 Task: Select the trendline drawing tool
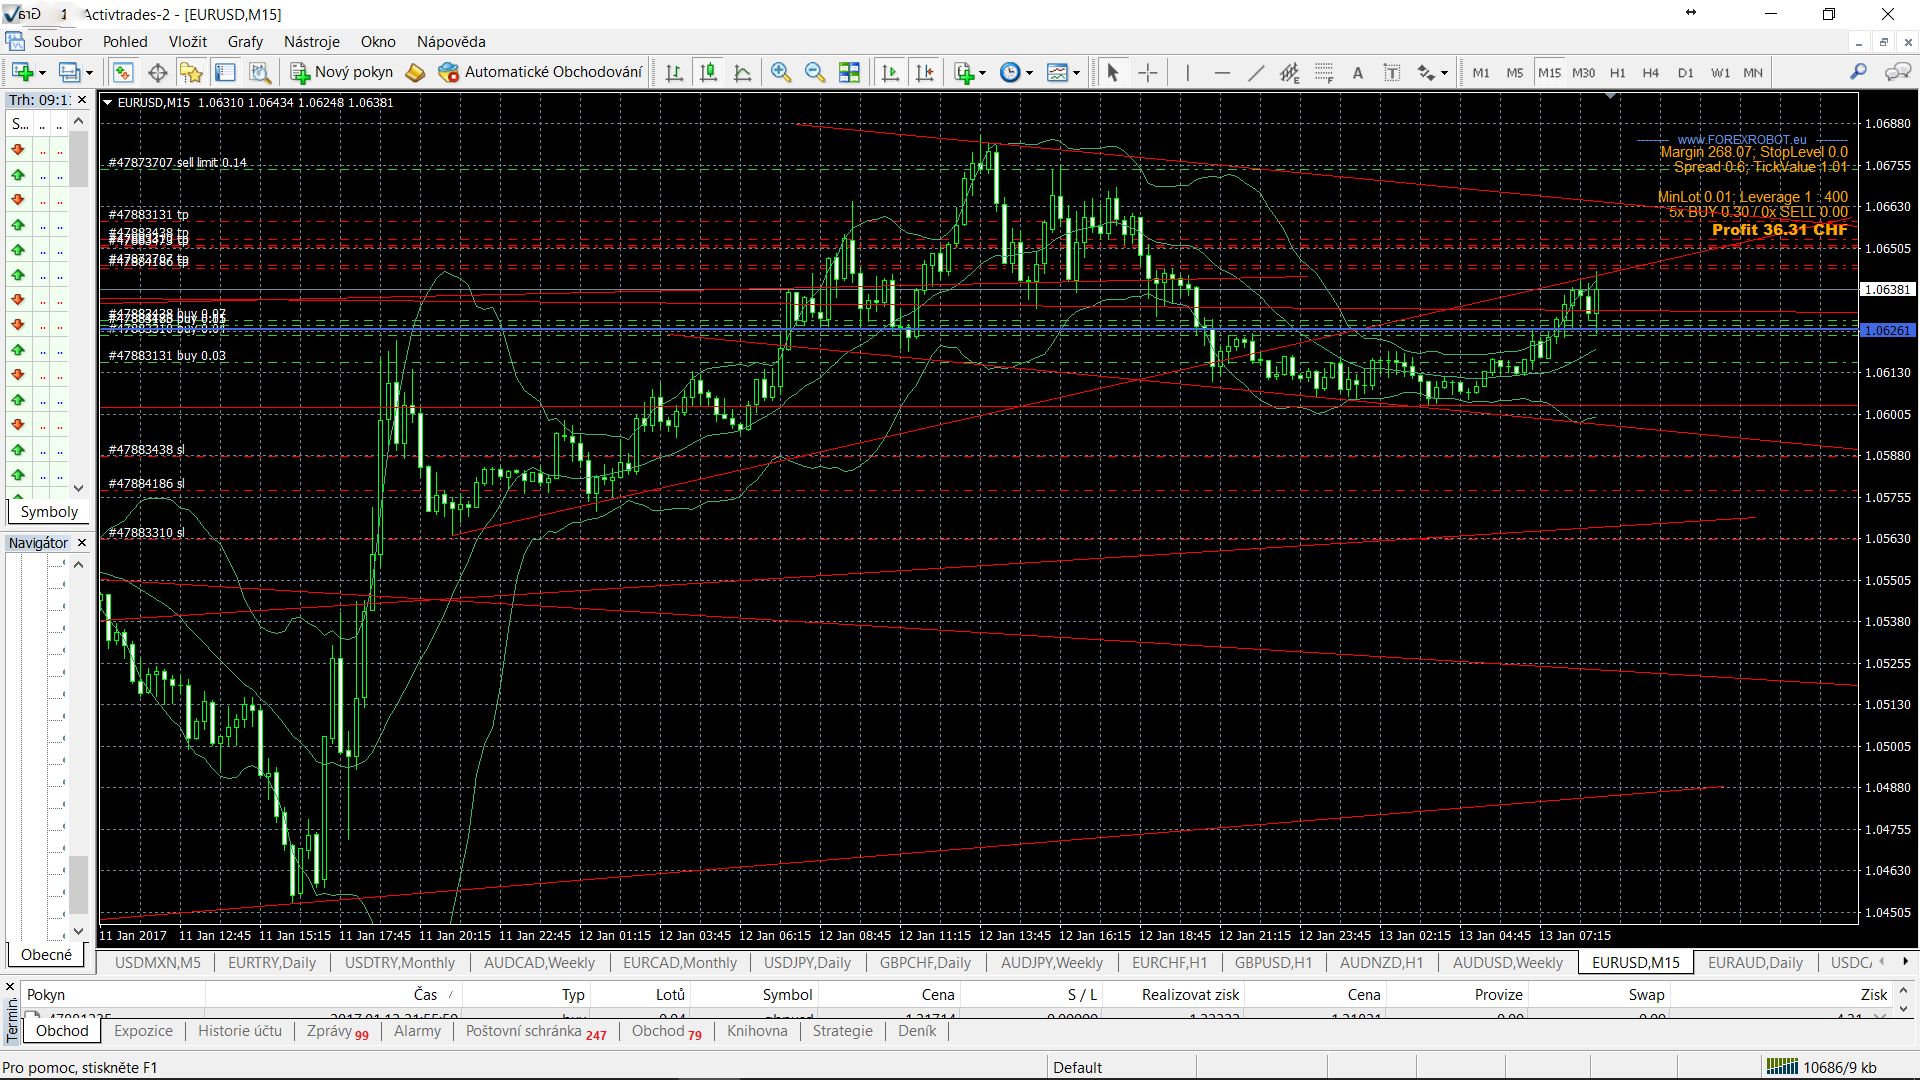tap(1256, 72)
